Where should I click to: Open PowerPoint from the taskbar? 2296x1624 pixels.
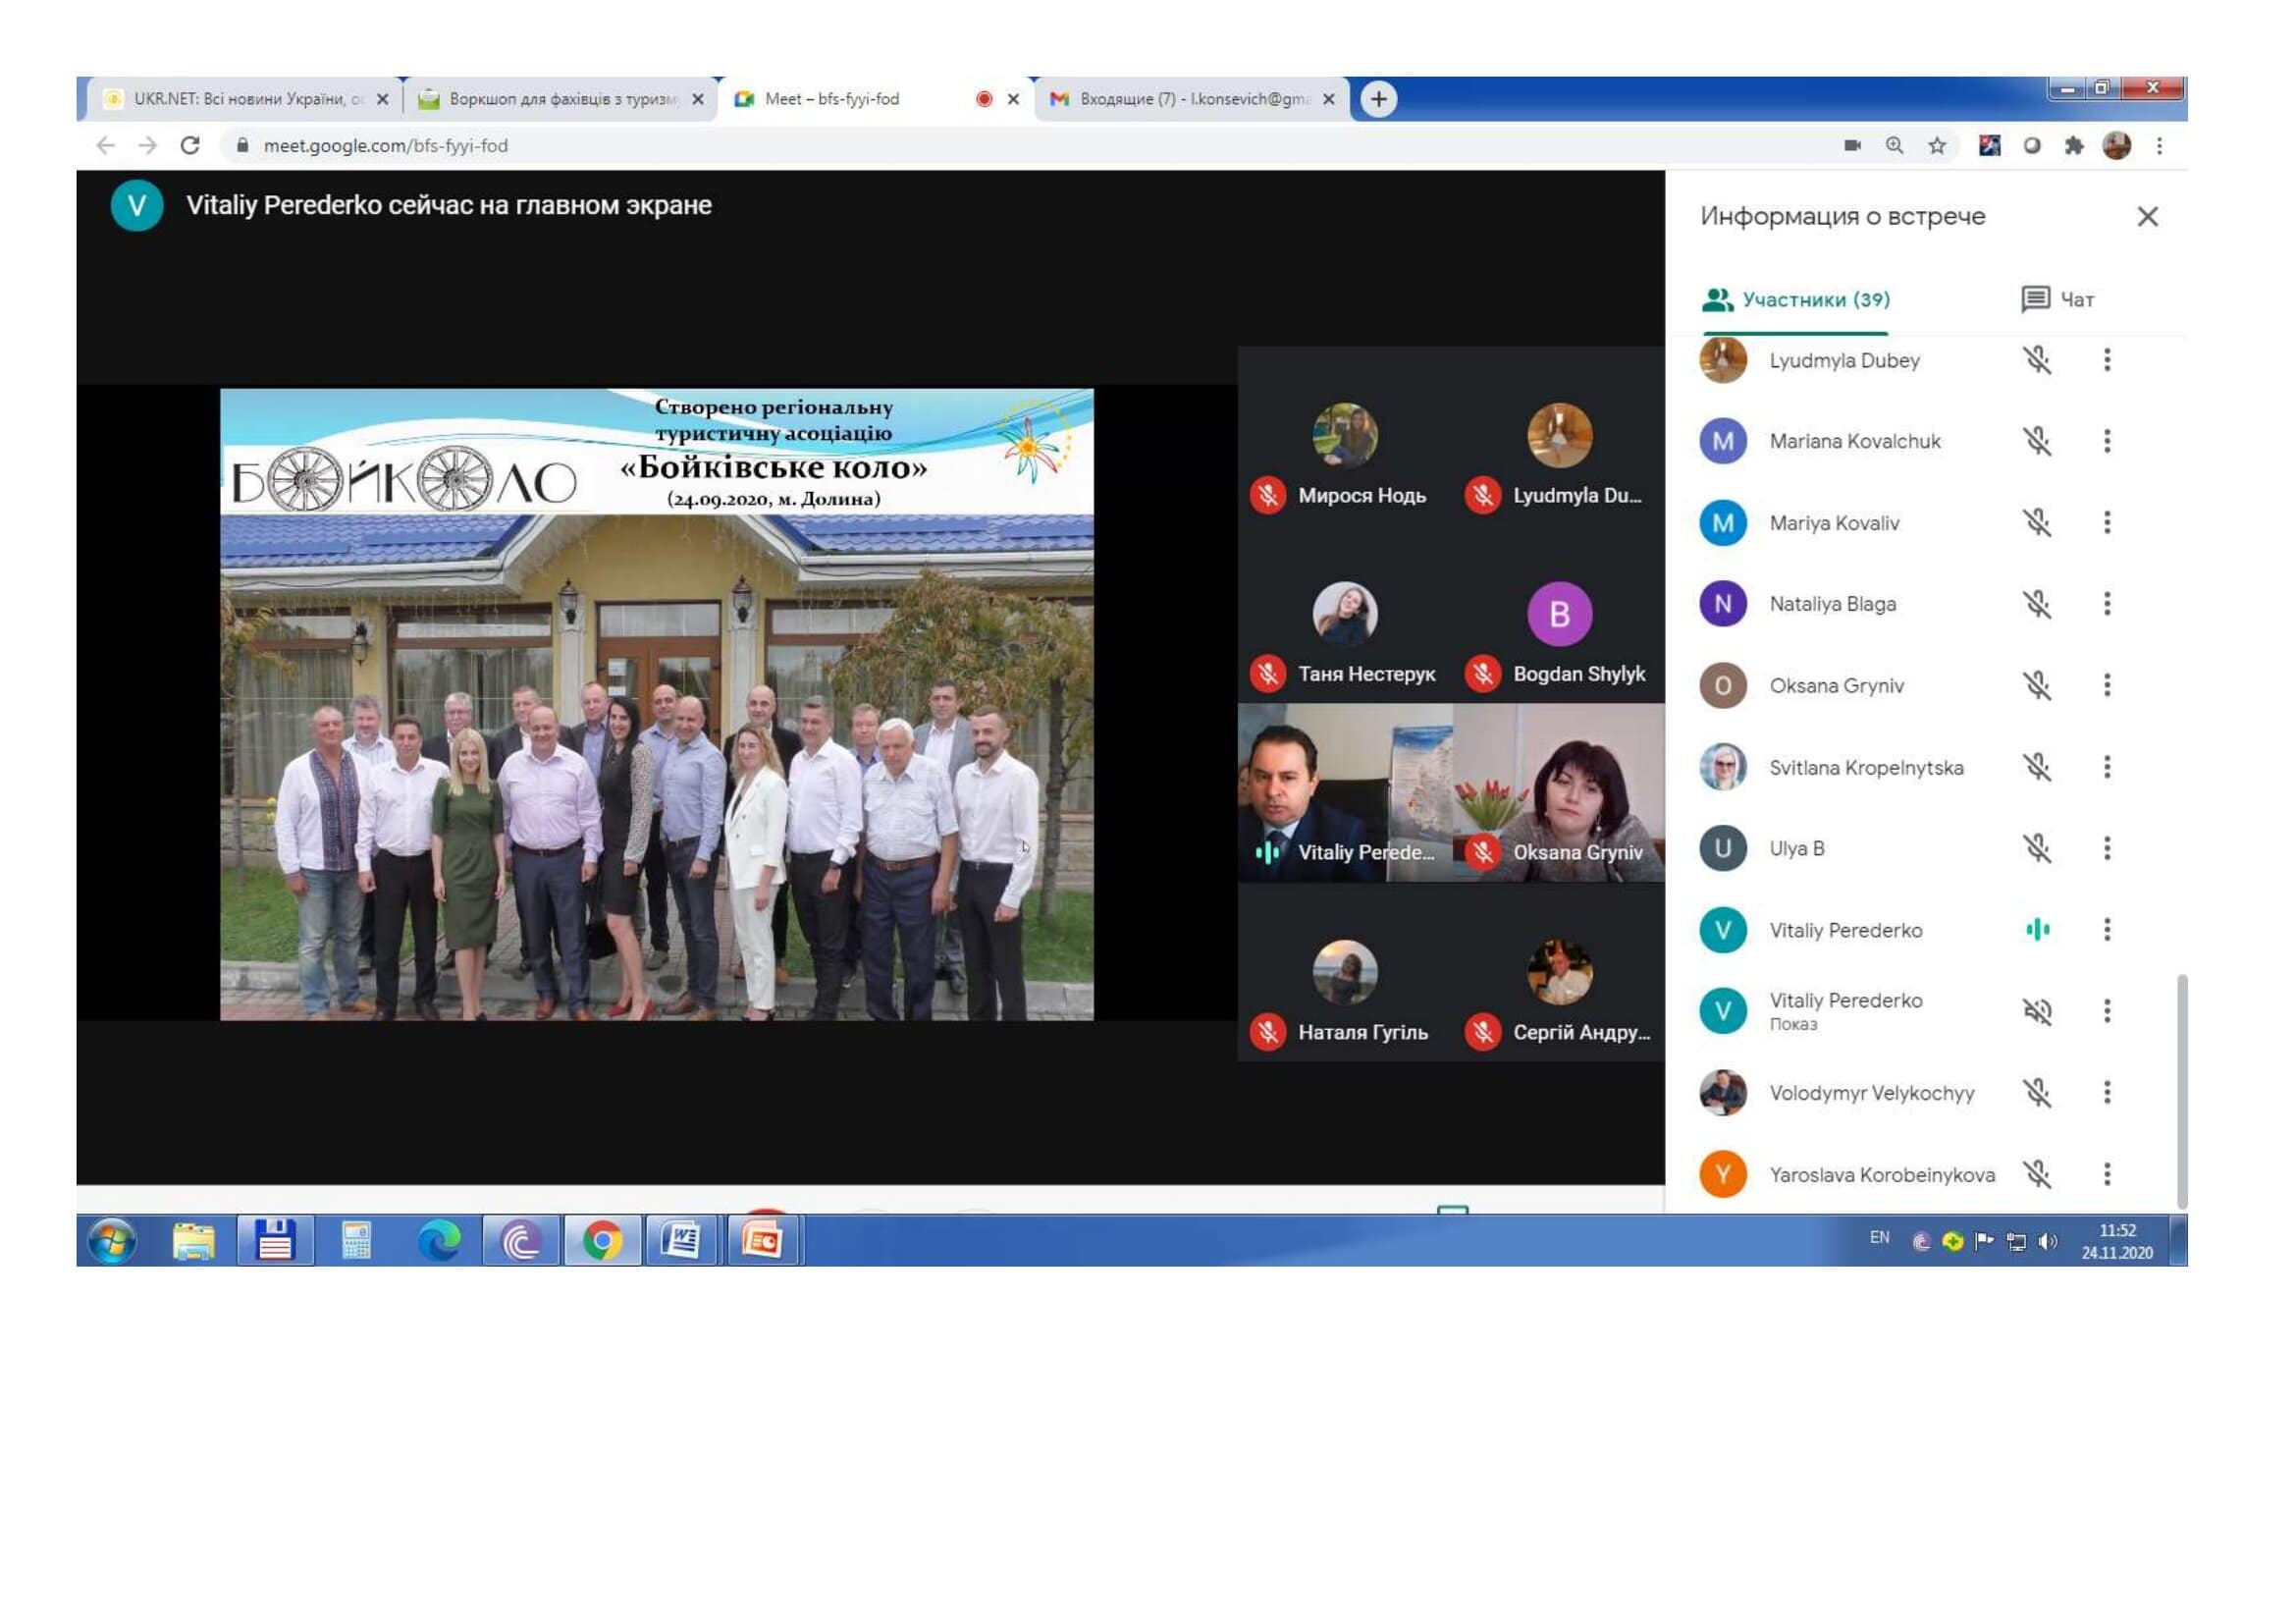click(x=763, y=1243)
